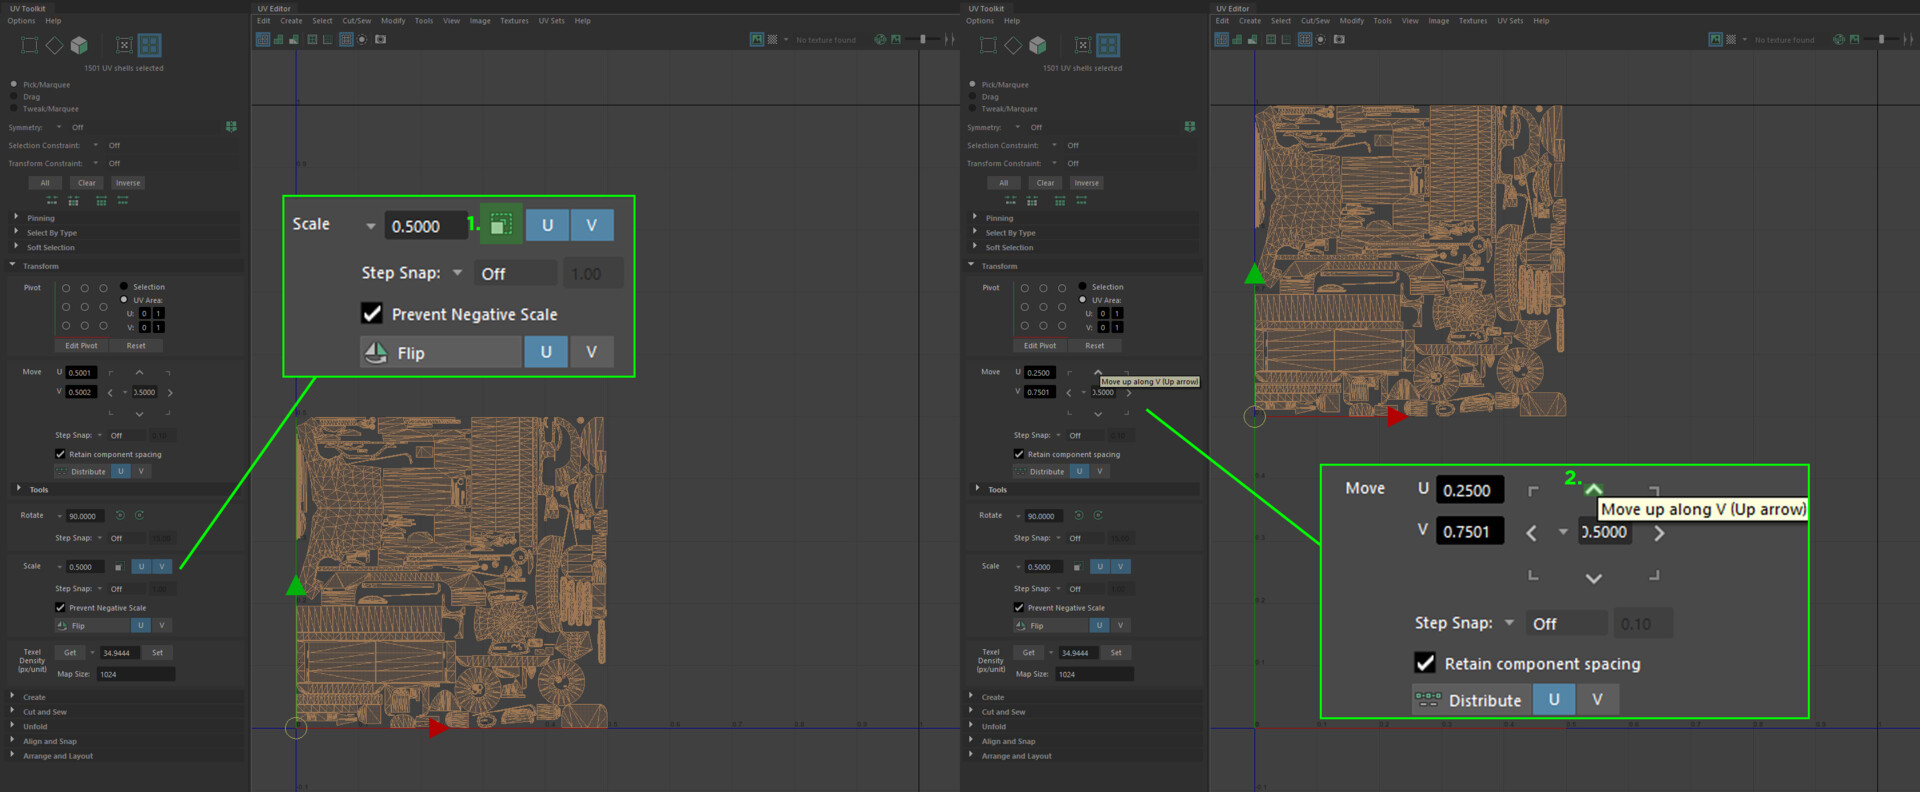Viewport: 1920px width, 792px height.
Task: Click the green-highlighted scale icon in enlarged Scale callout
Action: point(501,225)
